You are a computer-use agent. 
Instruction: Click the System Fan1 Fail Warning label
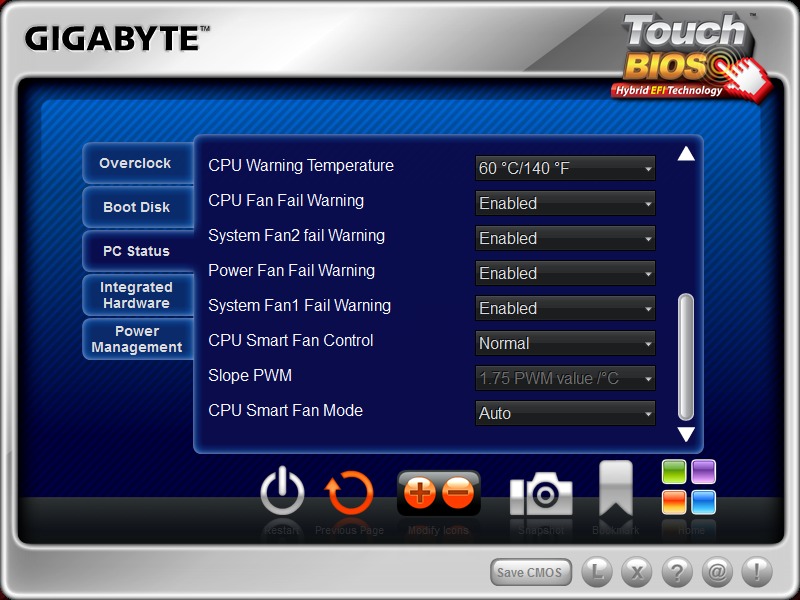pyautogui.click(x=299, y=306)
